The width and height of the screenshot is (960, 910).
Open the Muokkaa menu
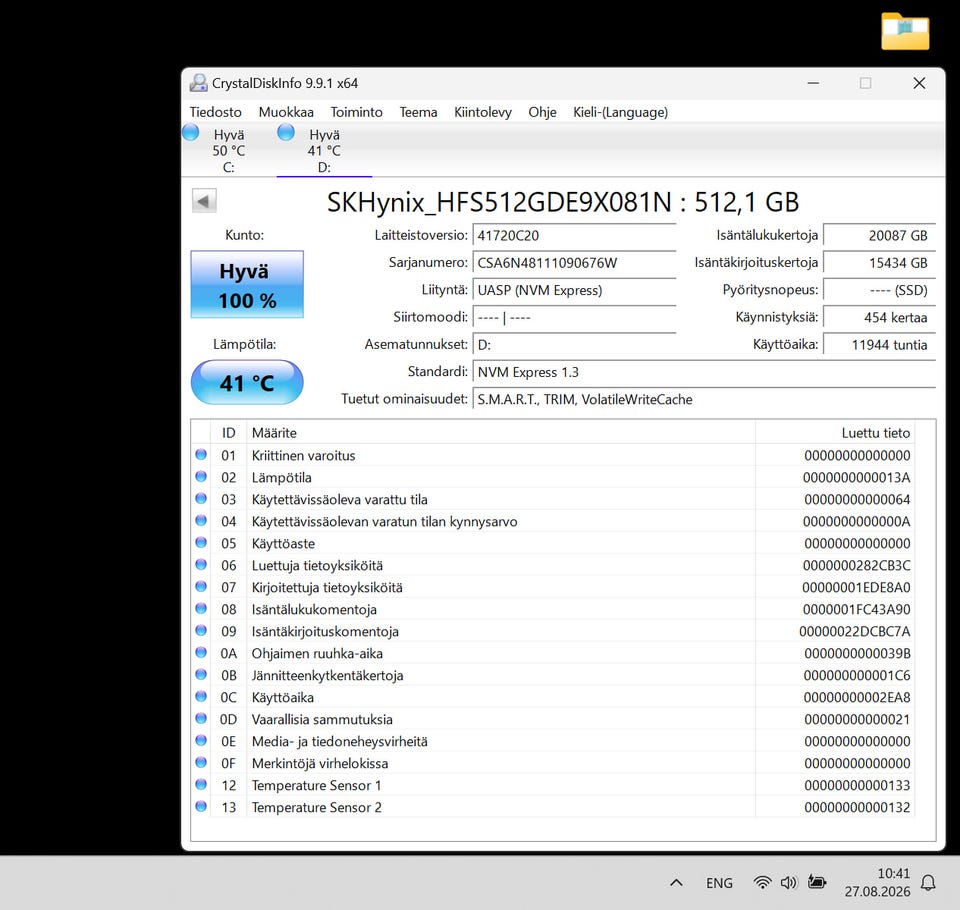[x=286, y=112]
